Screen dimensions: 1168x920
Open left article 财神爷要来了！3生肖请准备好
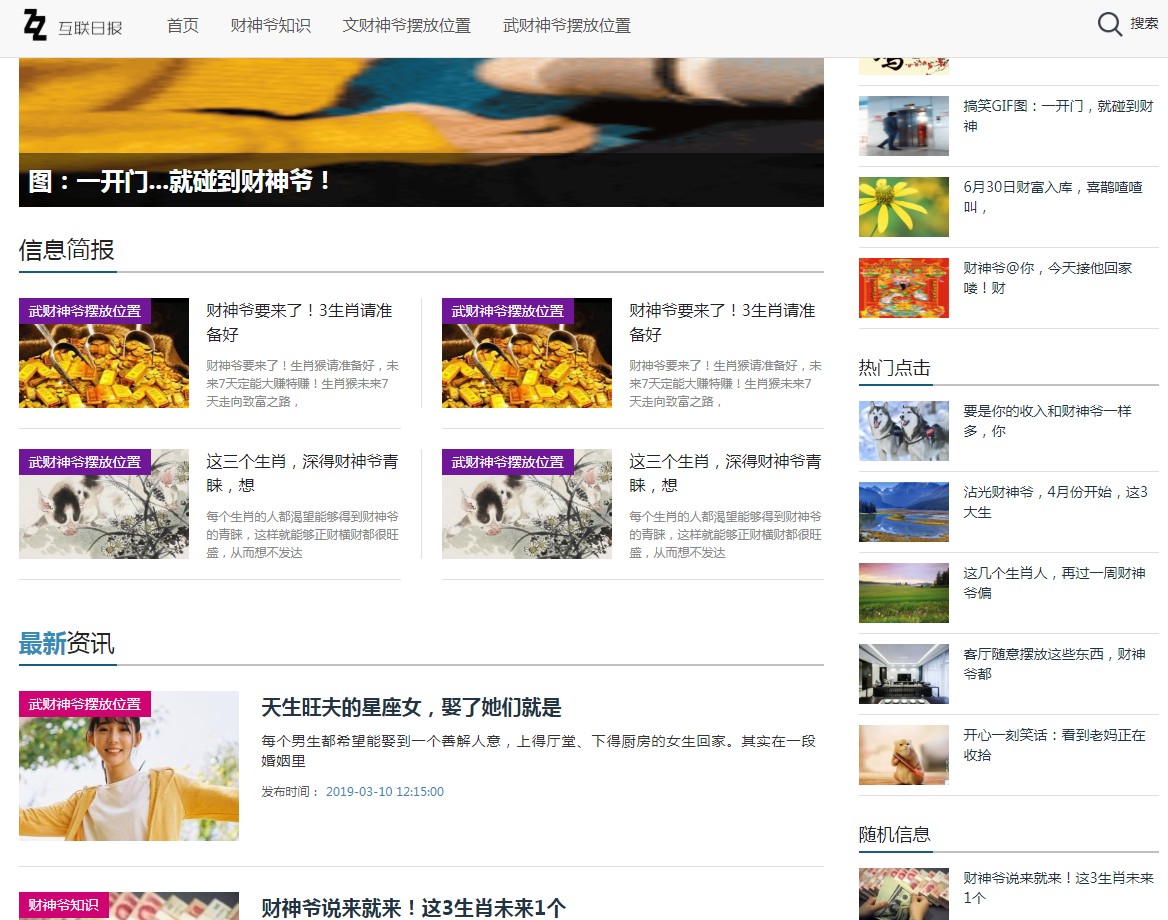299,323
